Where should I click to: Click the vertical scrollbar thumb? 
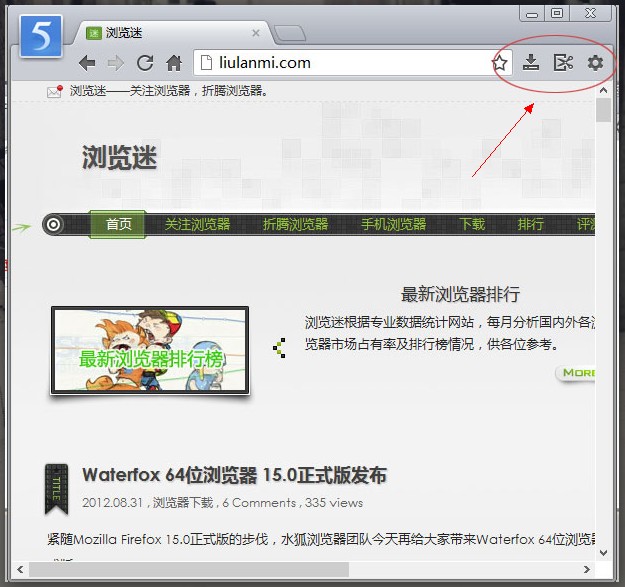[603, 110]
